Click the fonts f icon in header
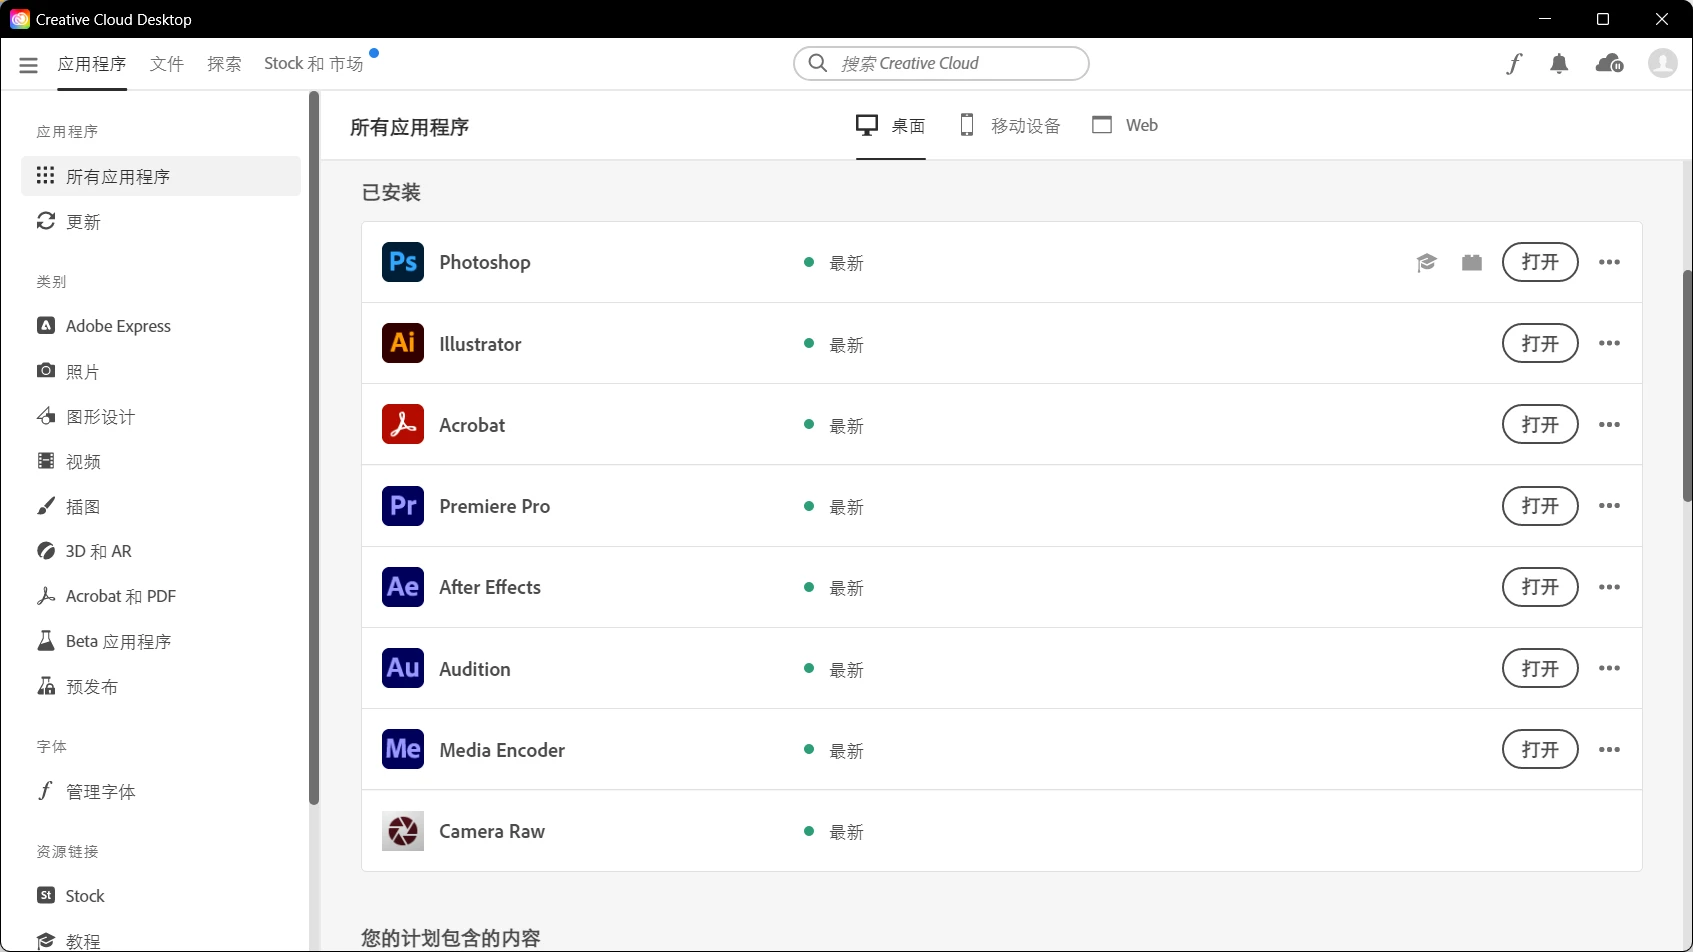The image size is (1693, 952). [1514, 64]
